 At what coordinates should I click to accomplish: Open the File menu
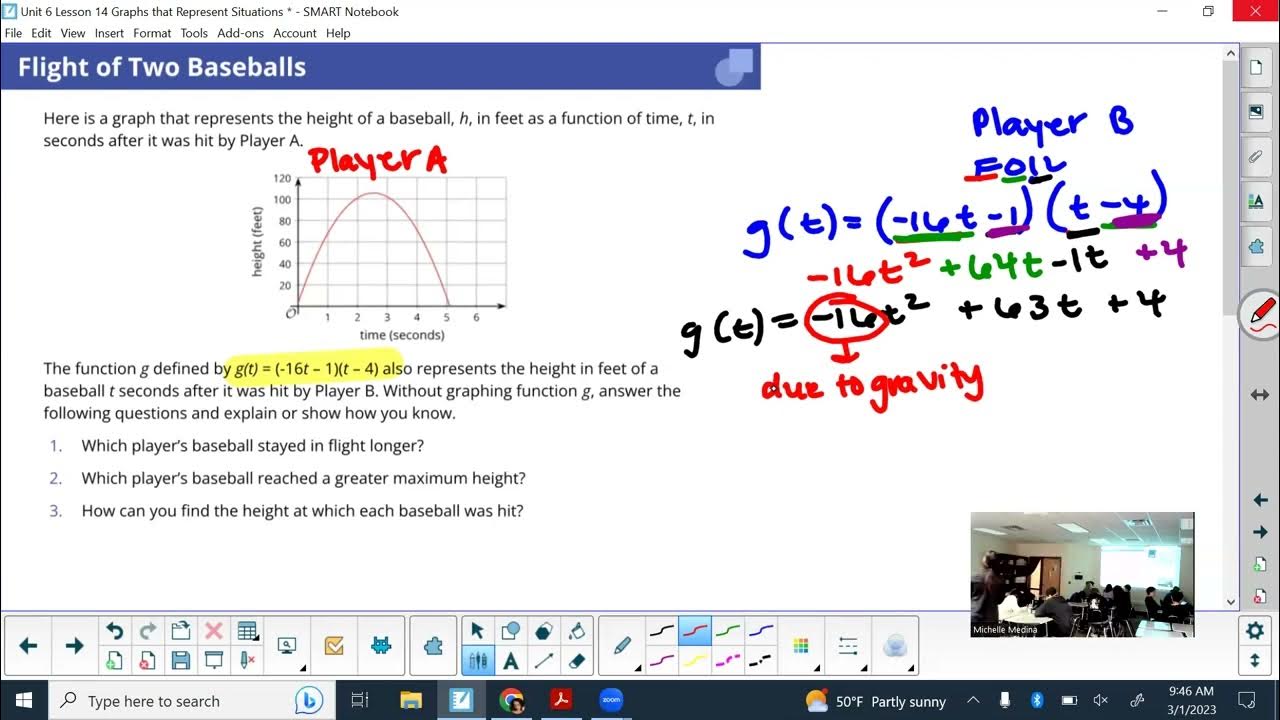tap(13, 33)
